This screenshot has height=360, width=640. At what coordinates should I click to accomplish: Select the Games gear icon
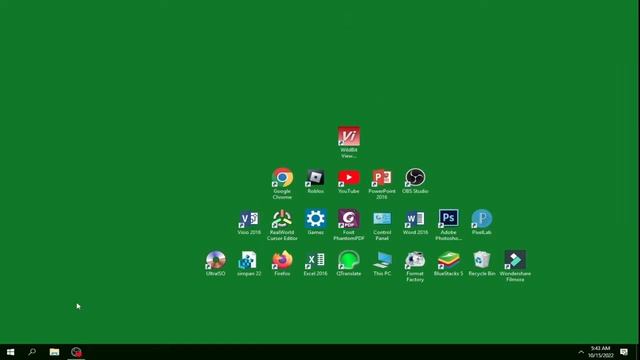[x=316, y=222]
